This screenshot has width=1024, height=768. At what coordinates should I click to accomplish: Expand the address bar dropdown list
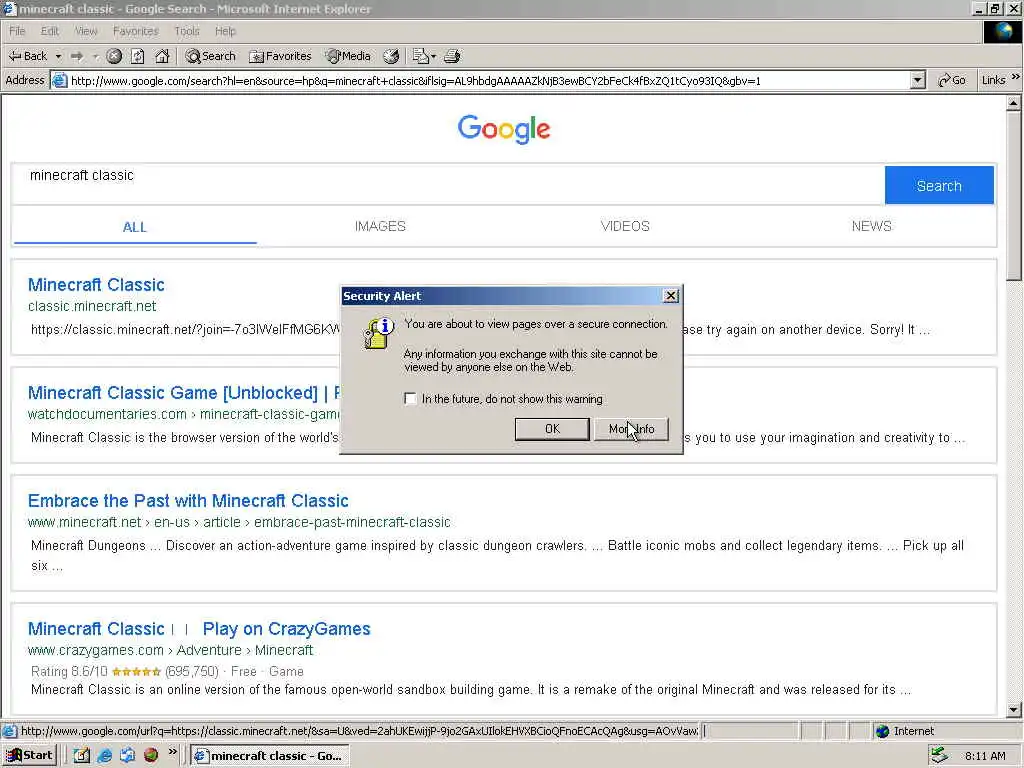[x=918, y=80]
